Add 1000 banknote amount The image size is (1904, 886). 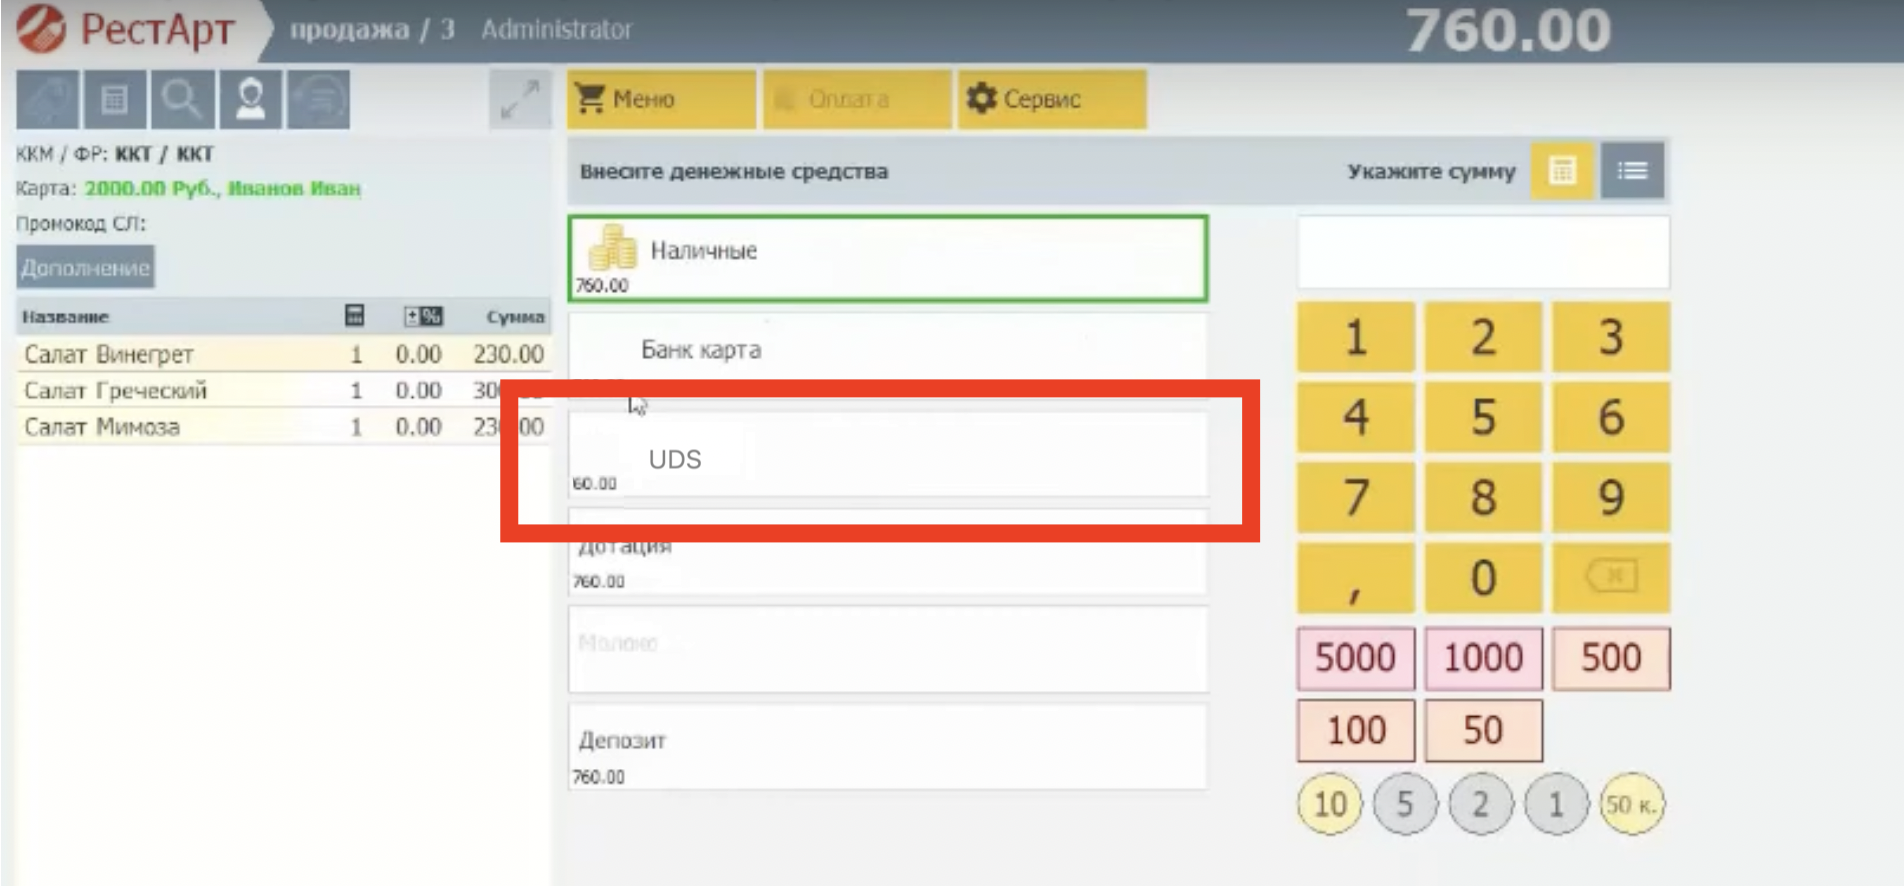tap(1483, 658)
